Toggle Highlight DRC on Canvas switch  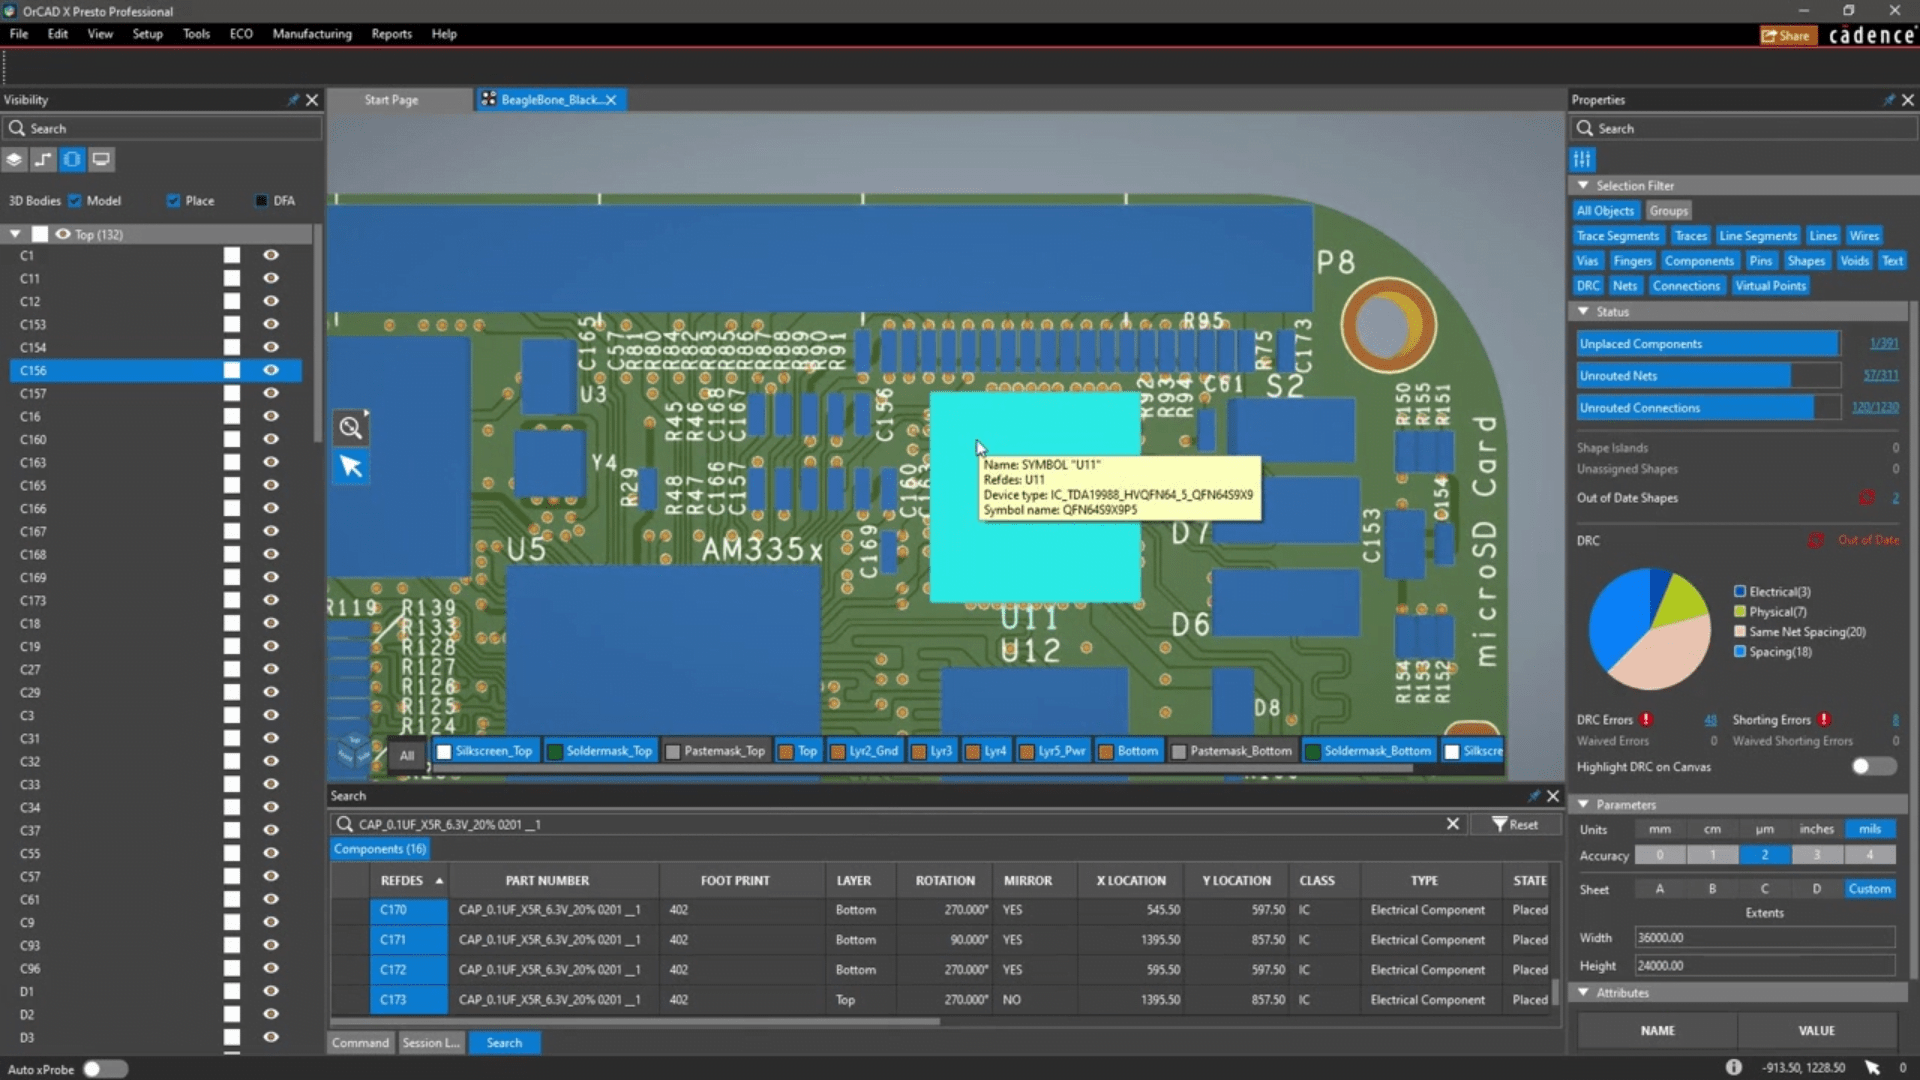(1873, 767)
